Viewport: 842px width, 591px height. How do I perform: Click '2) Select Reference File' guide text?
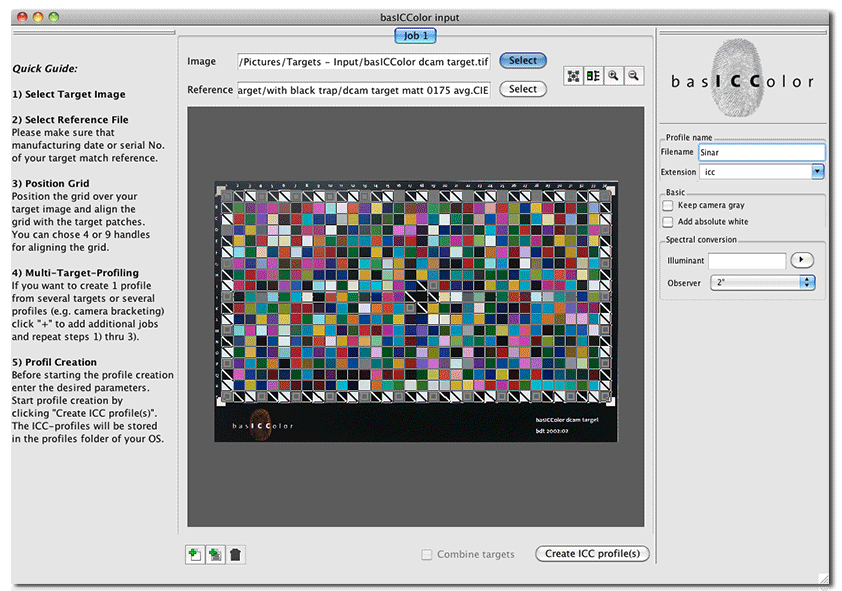70,120
